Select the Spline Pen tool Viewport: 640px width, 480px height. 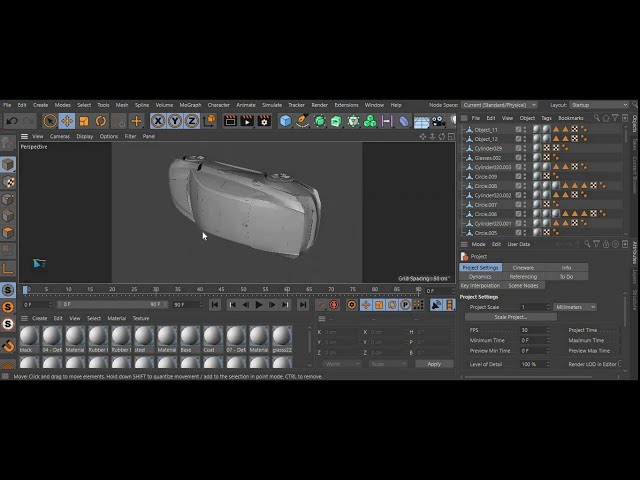click(x=302, y=121)
